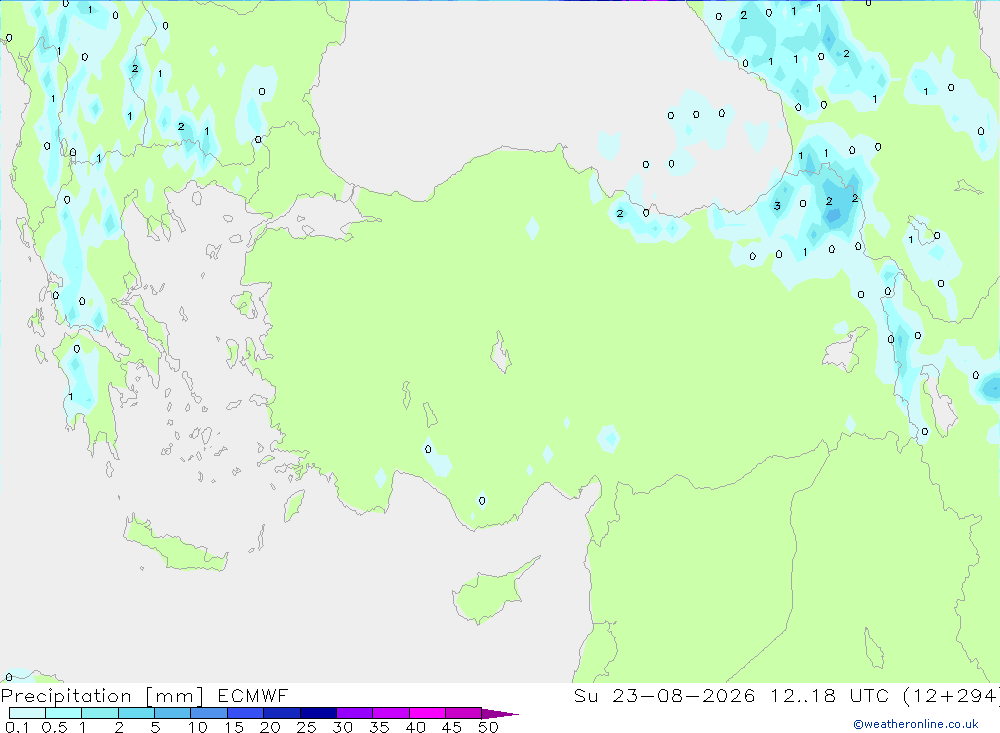1000x733 pixels.
Task: Choose the 15–20 mm legend swatch
Action: (246, 713)
